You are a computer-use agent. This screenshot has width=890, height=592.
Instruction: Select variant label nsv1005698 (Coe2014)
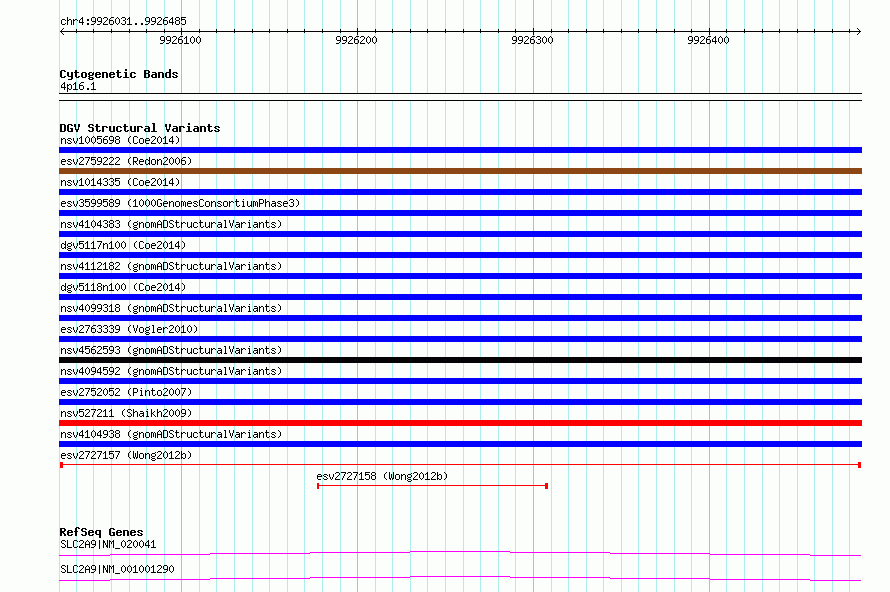pyautogui.click(x=120, y=140)
